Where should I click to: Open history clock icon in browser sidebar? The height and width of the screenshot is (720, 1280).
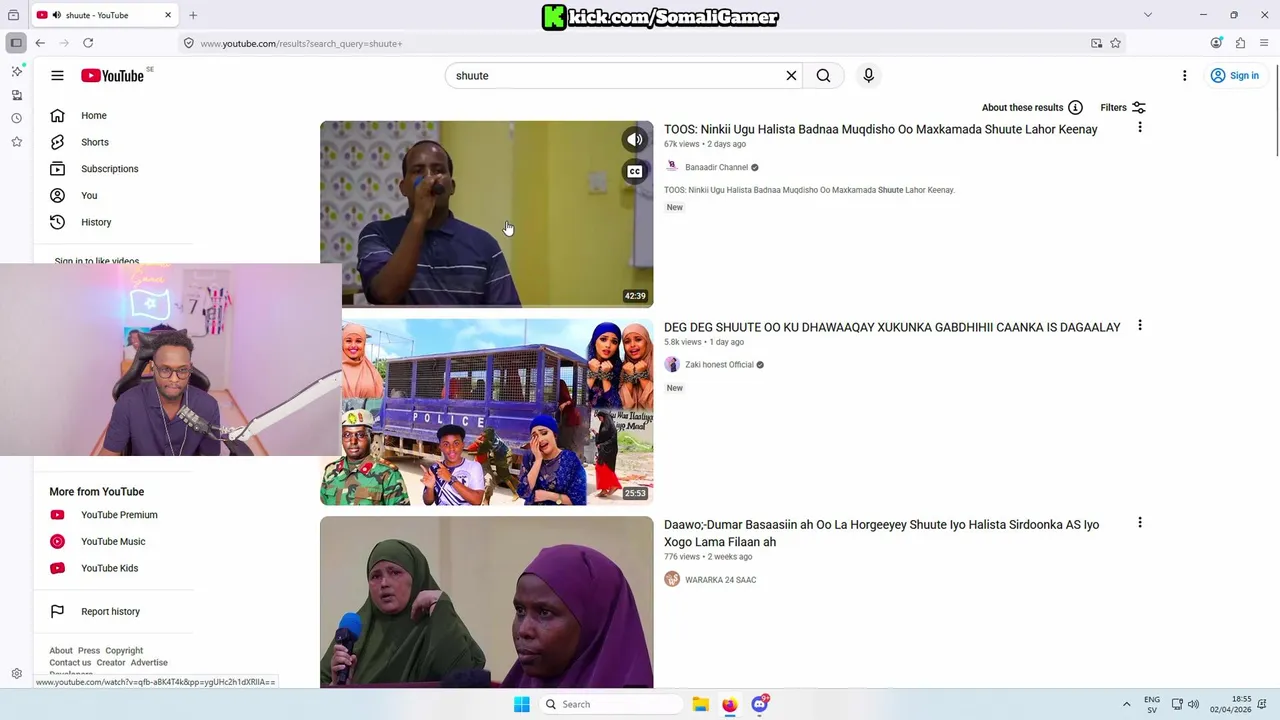tap(16, 118)
